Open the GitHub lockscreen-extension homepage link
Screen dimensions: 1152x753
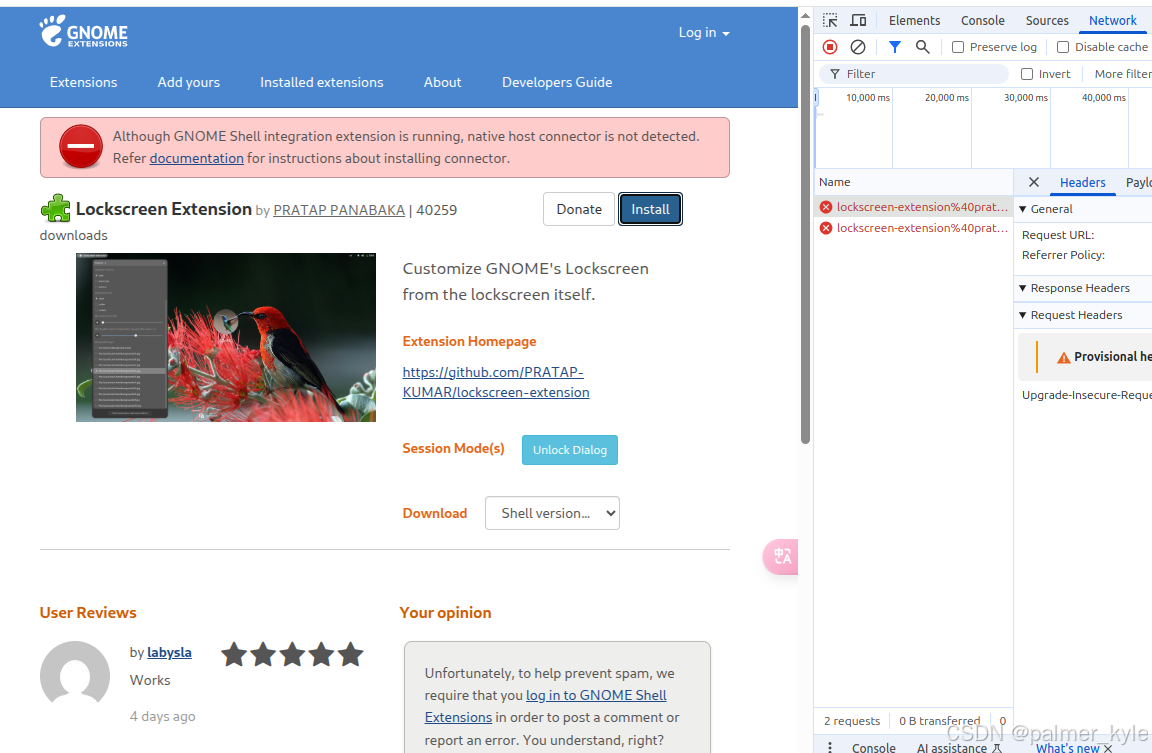pos(496,382)
